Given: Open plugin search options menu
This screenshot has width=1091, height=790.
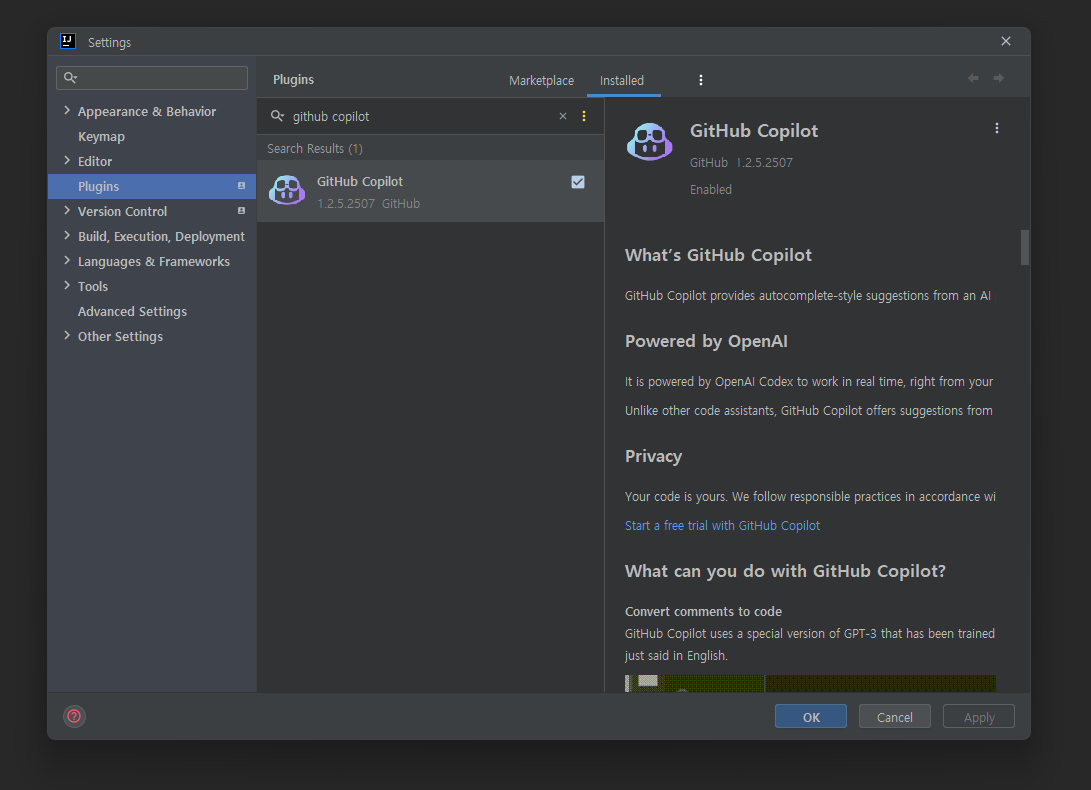Looking at the screenshot, I should 584,116.
